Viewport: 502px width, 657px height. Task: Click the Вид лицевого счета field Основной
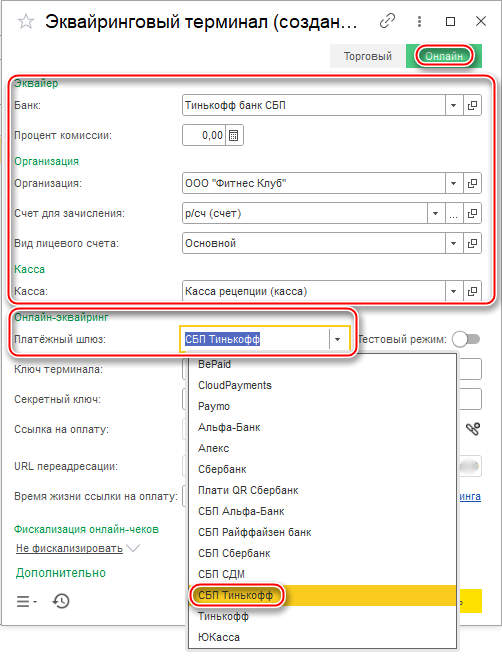pyautogui.click(x=313, y=243)
